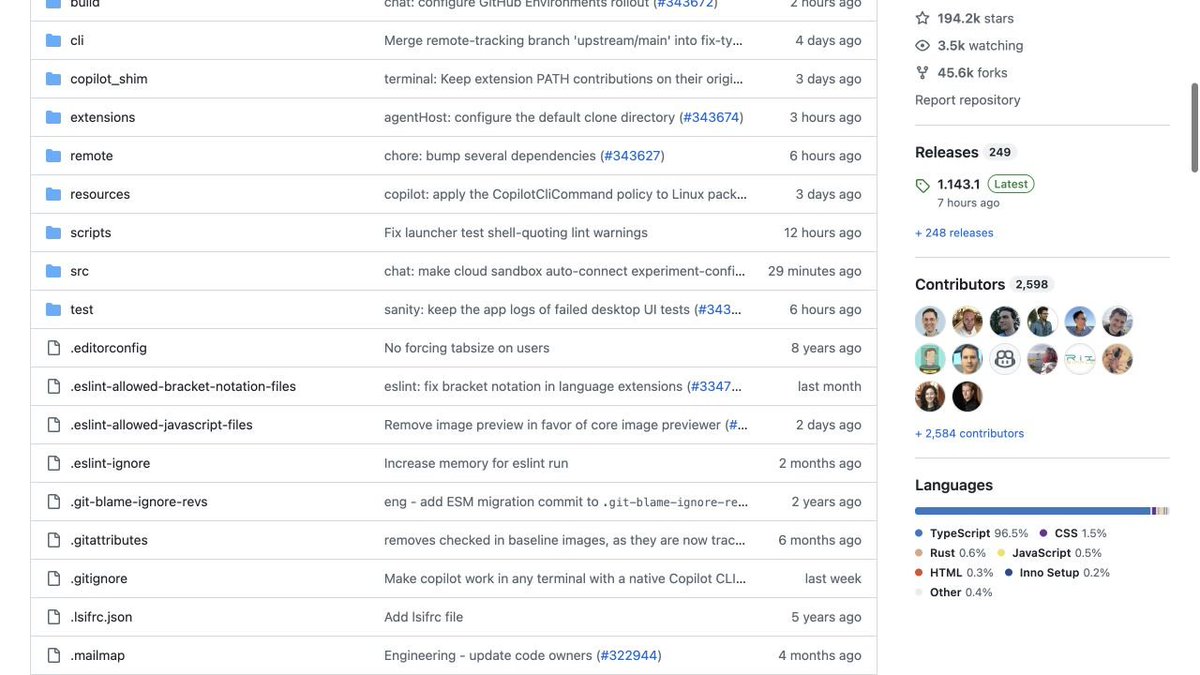Select the Rust 0.6% language entry
Viewport: 1200px width, 675px height.
tap(950, 553)
